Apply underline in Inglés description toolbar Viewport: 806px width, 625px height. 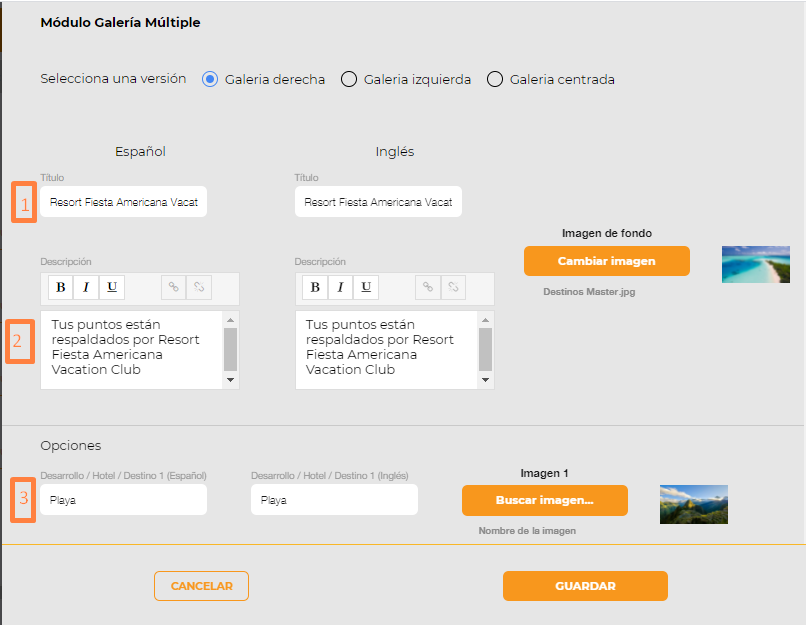click(366, 287)
